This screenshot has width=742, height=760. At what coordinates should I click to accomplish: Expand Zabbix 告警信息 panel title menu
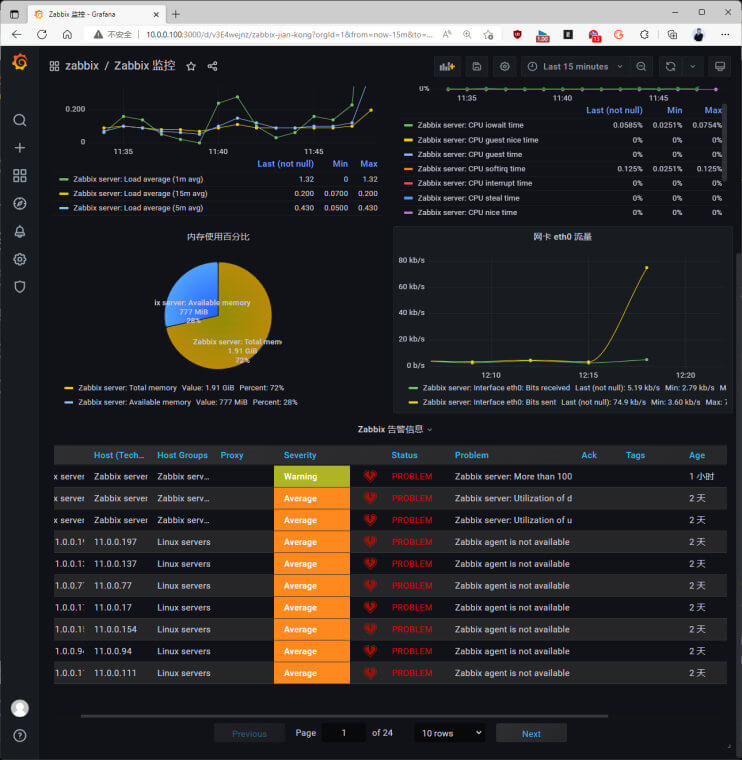coord(395,429)
